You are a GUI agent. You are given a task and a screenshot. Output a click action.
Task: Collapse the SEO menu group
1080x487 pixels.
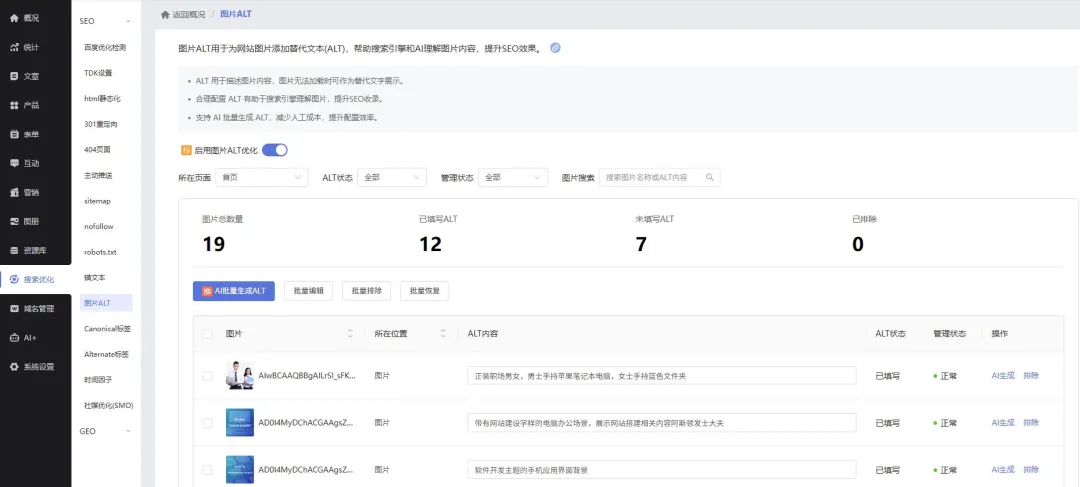[128, 21]
